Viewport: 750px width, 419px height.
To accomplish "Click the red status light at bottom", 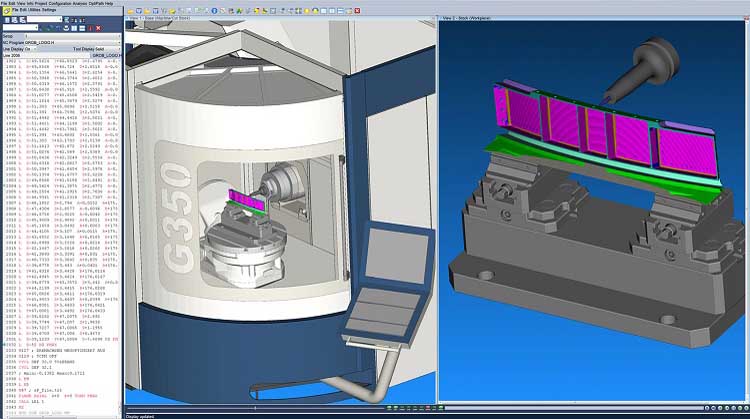I will [428, 408].
